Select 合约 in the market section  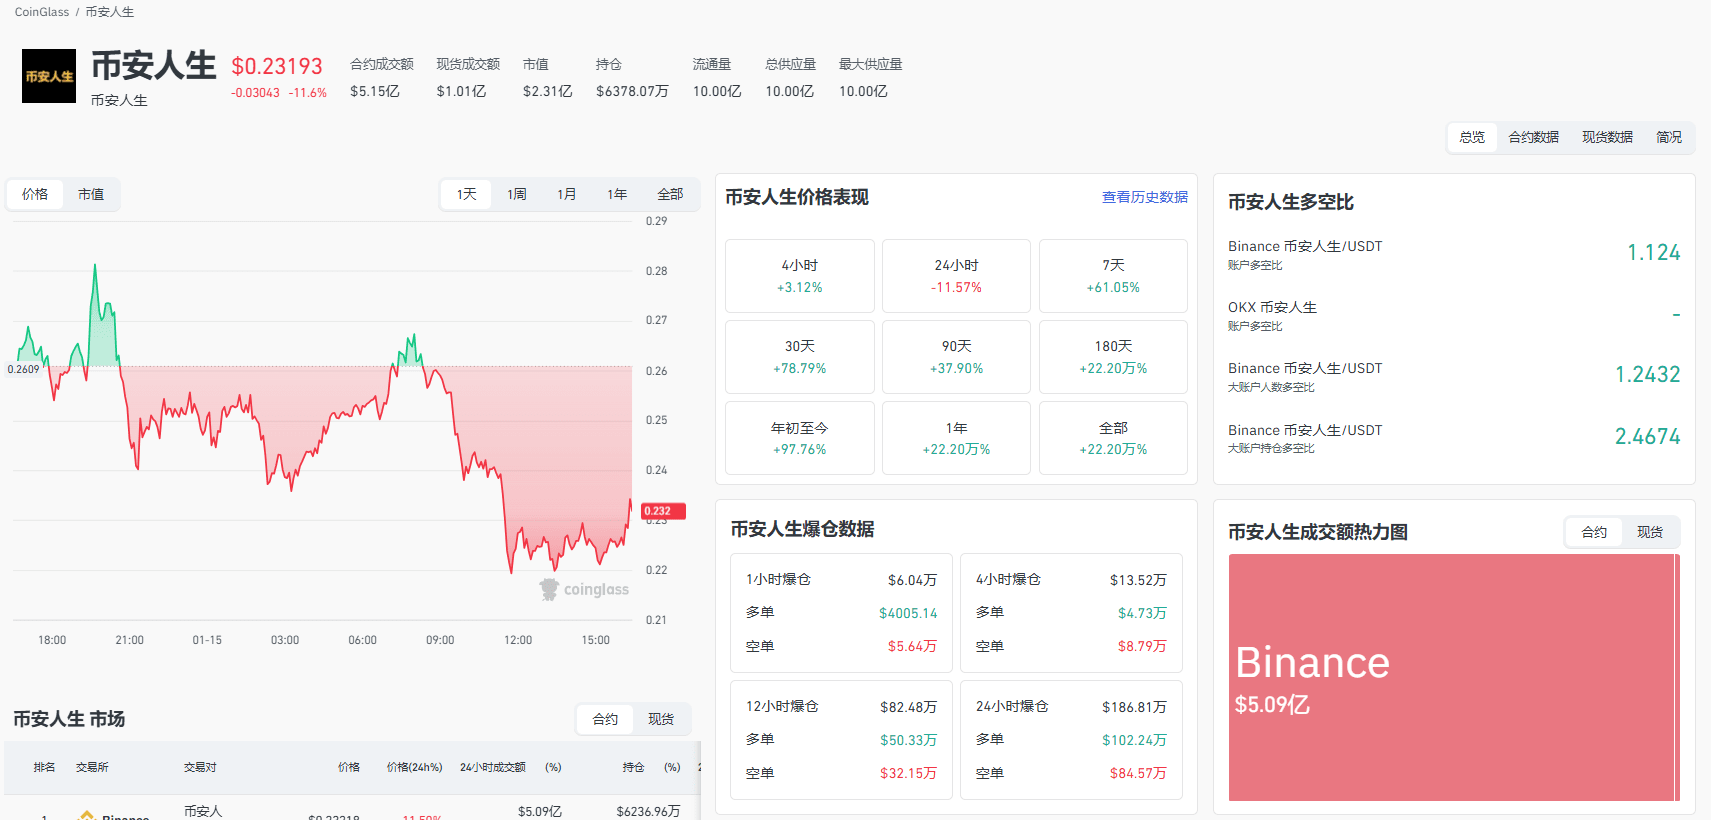(605, 719)
